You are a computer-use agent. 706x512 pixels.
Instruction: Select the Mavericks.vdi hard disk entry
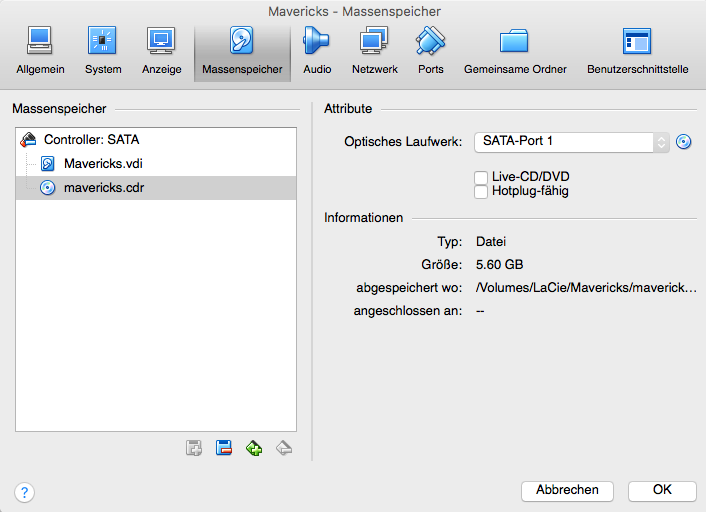(96, 164)
